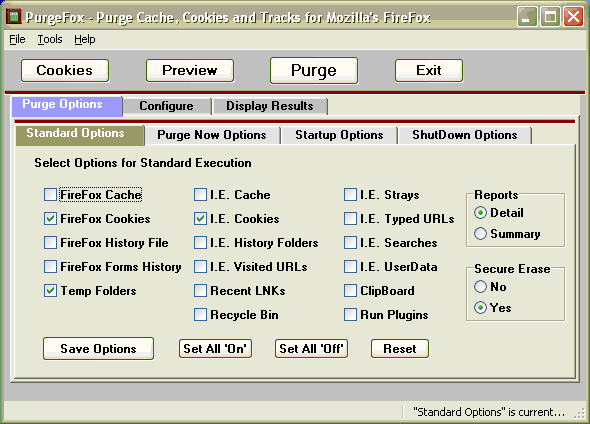
Task: Click the status bar message text
Action: [x=489, y=412]
